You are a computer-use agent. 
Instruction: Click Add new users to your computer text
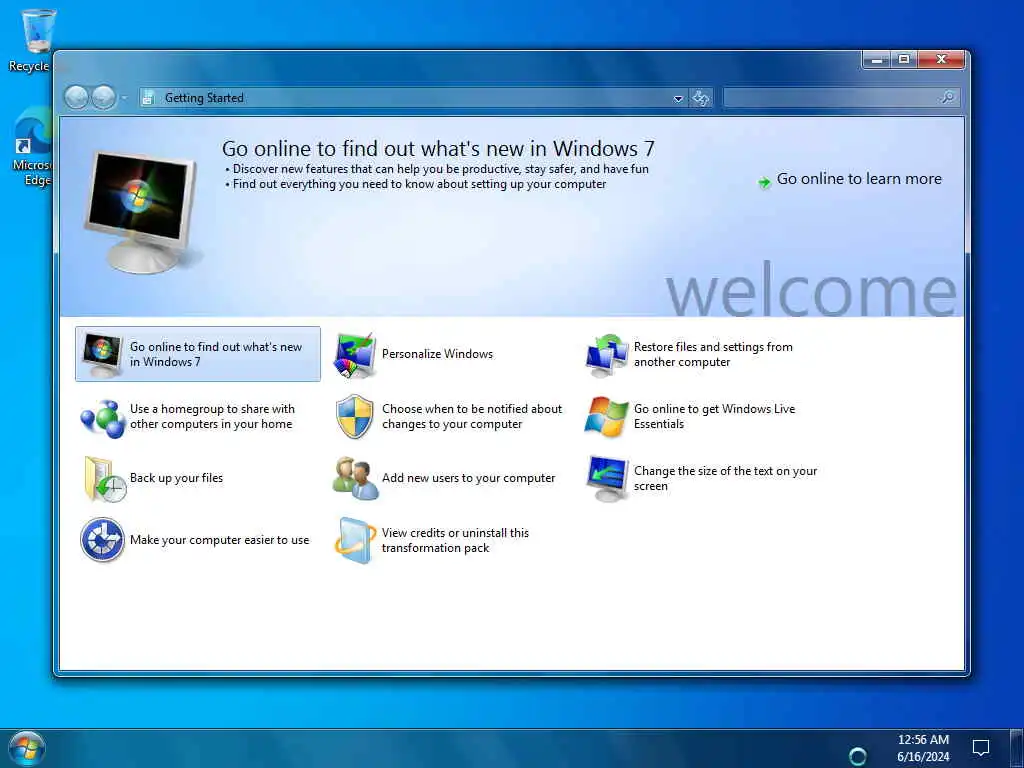tap(468, 478)
